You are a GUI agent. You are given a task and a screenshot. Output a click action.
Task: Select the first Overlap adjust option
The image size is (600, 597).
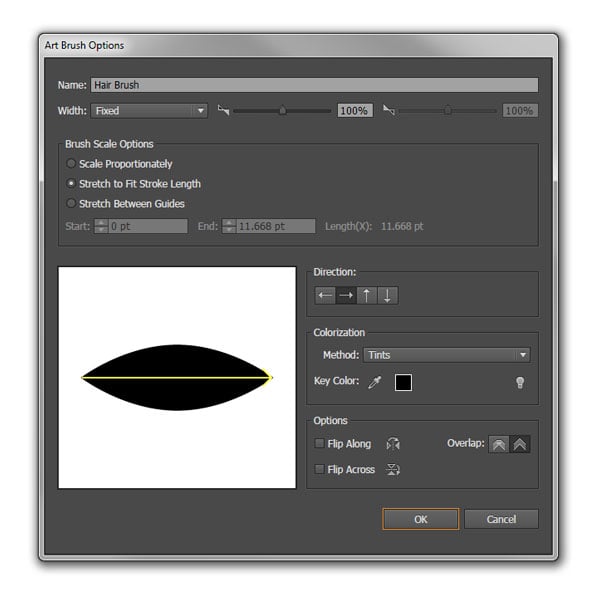tap(499, 444)
